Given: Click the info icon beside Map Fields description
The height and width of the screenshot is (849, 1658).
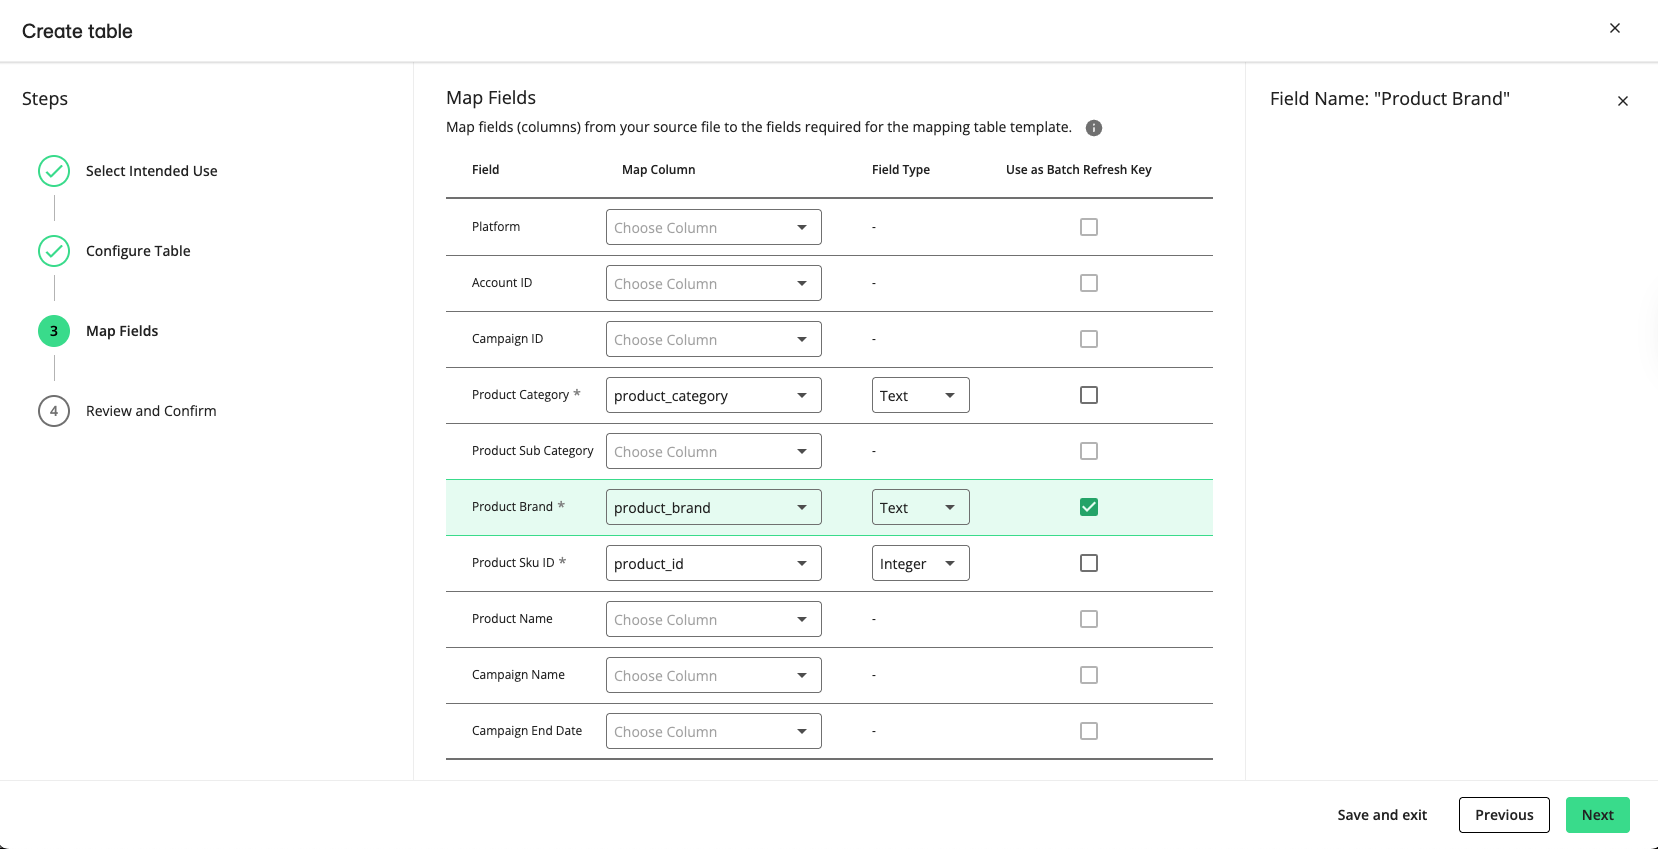Looking at the screenshot, I should (1094, 128).
